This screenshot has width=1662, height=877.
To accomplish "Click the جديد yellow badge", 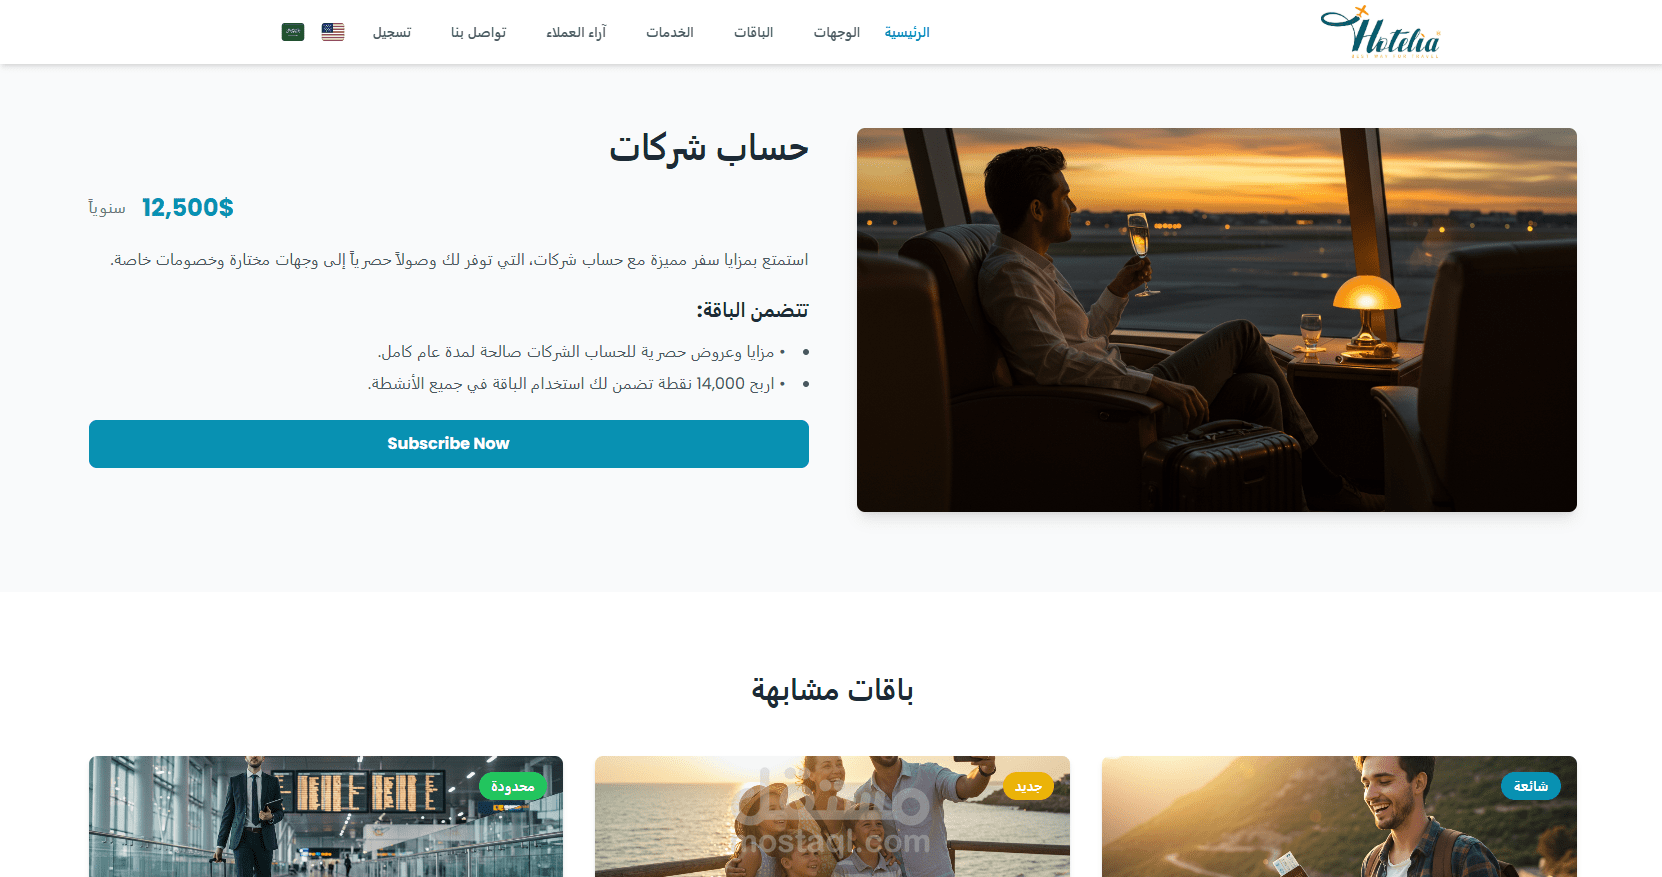I will (1028, 787).
